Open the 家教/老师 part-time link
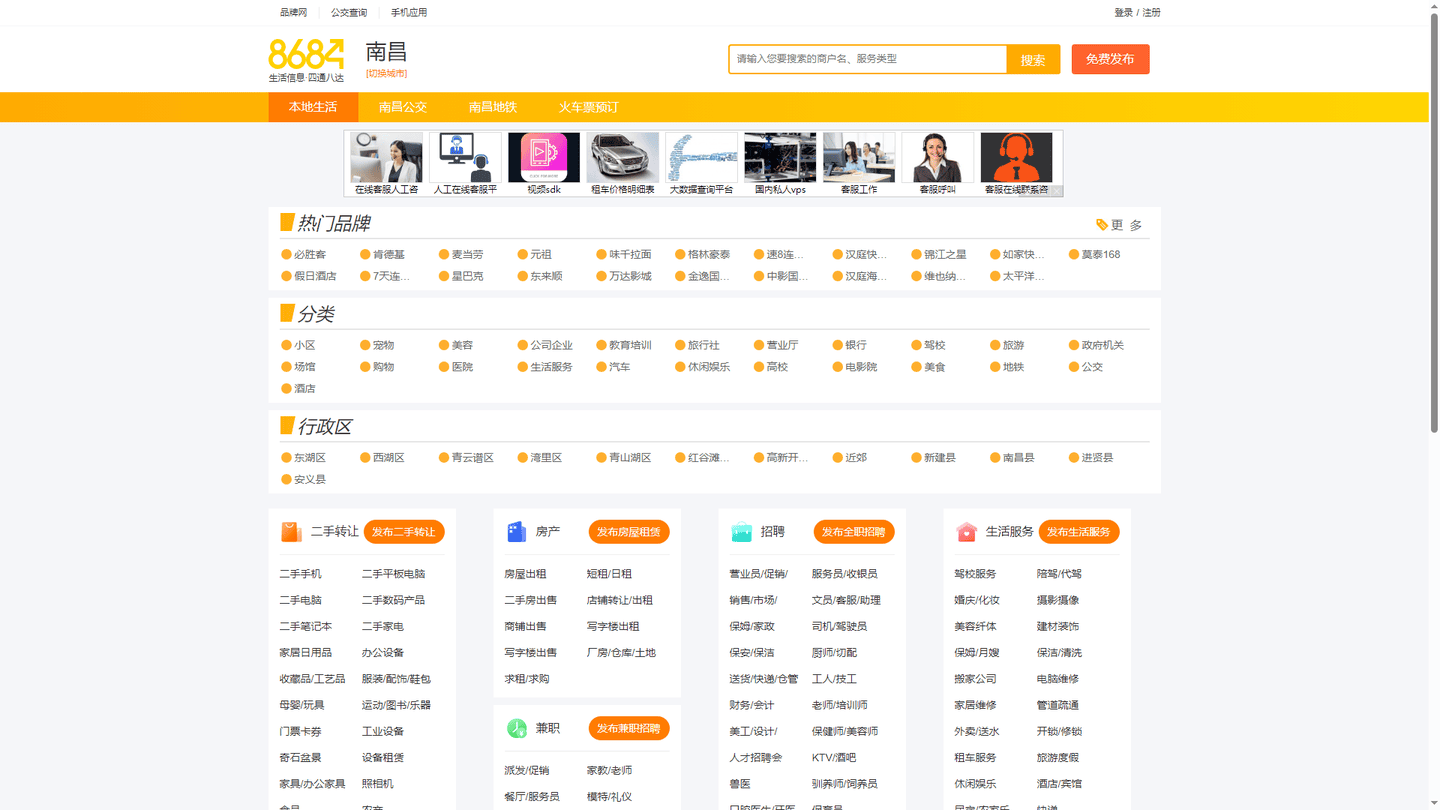Viewport: 1440px width, 810px height. pyautogui.click(x=610, y=770)
